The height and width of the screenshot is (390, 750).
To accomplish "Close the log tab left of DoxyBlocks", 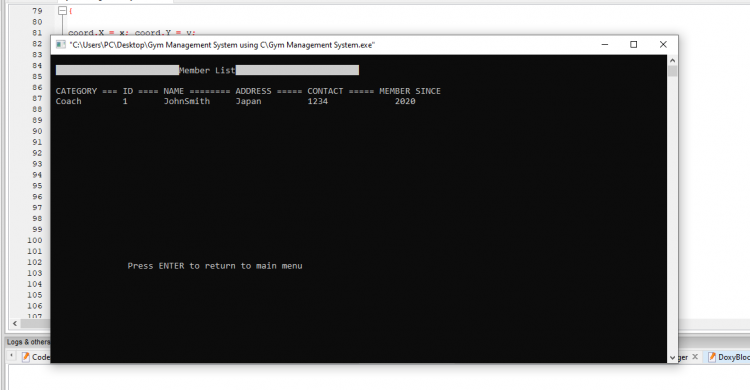I will tap(695, 357).
